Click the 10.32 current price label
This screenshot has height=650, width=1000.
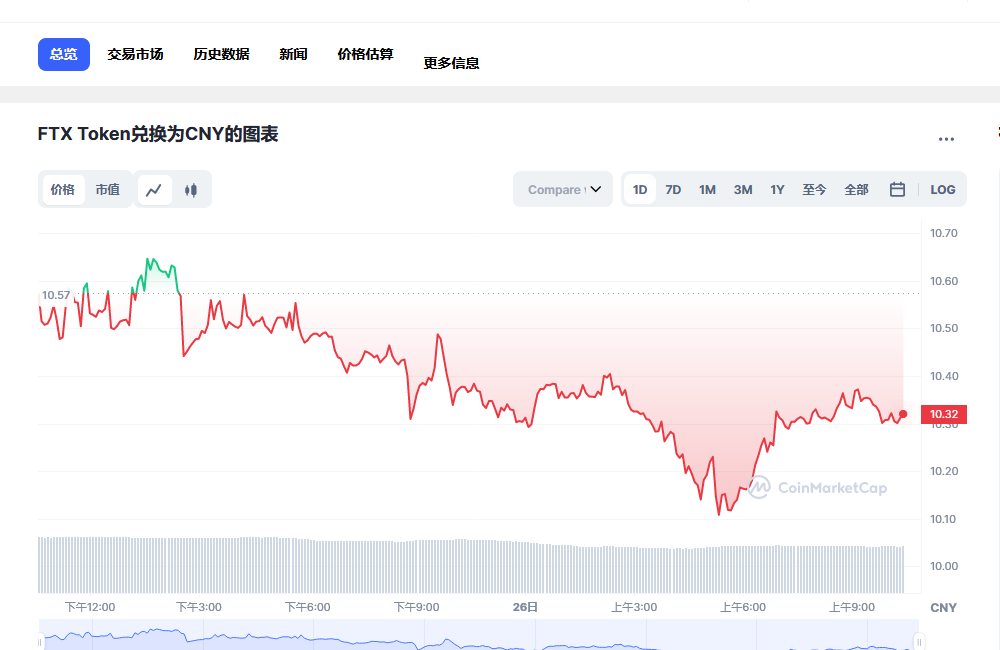(x=944, y=414)
